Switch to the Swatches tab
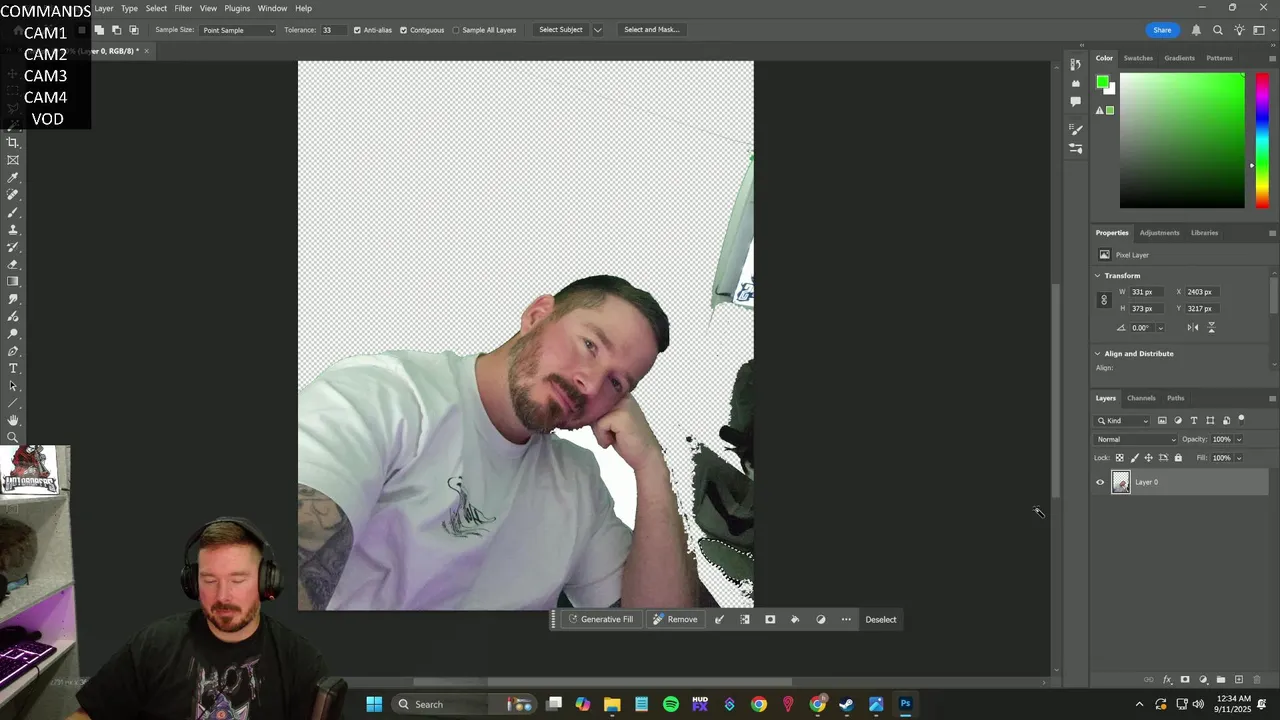 [1138, 58]
